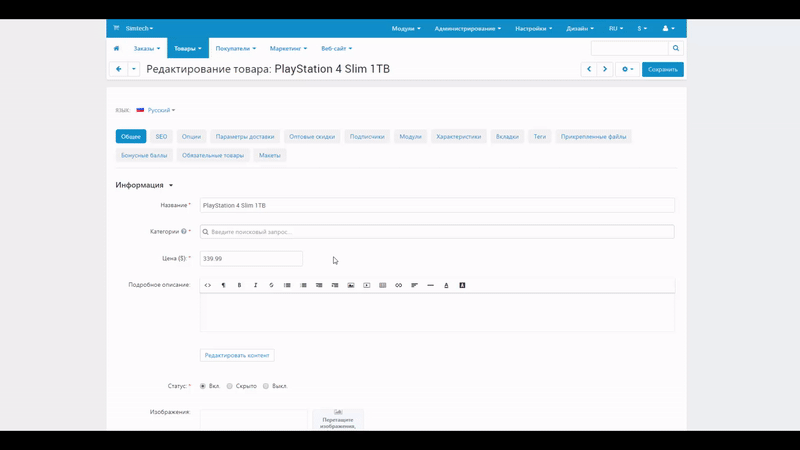Go back using the left arrow button
800x450 pixels.
pos(118,69)
